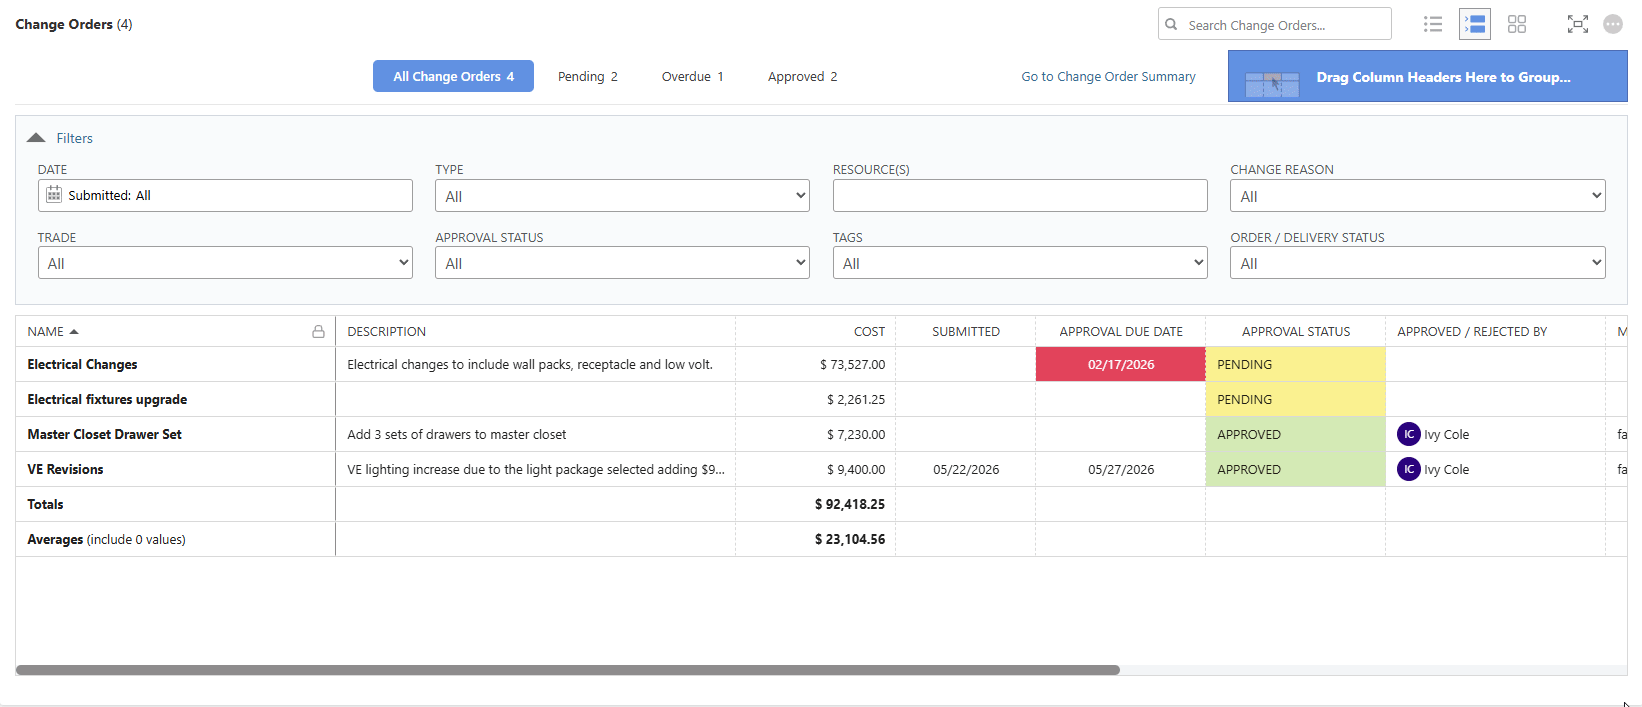
Task: Click submitted date 05/22/2026
Action: (x=966, y=469)
